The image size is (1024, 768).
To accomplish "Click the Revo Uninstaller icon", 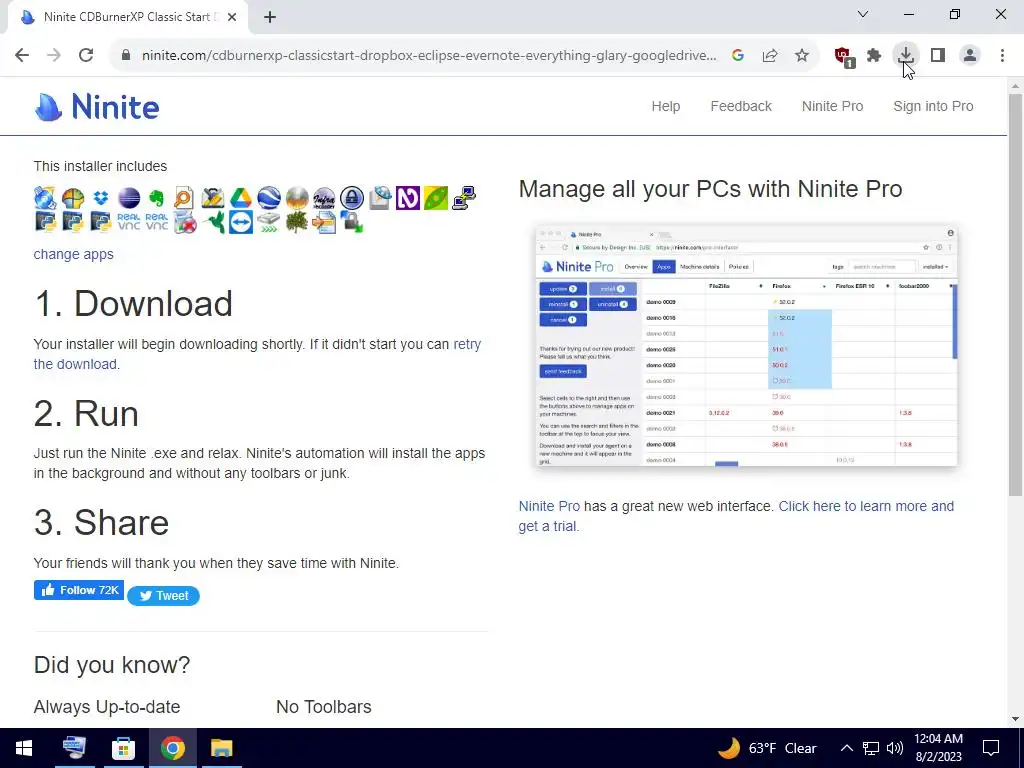I will [185, 223].
